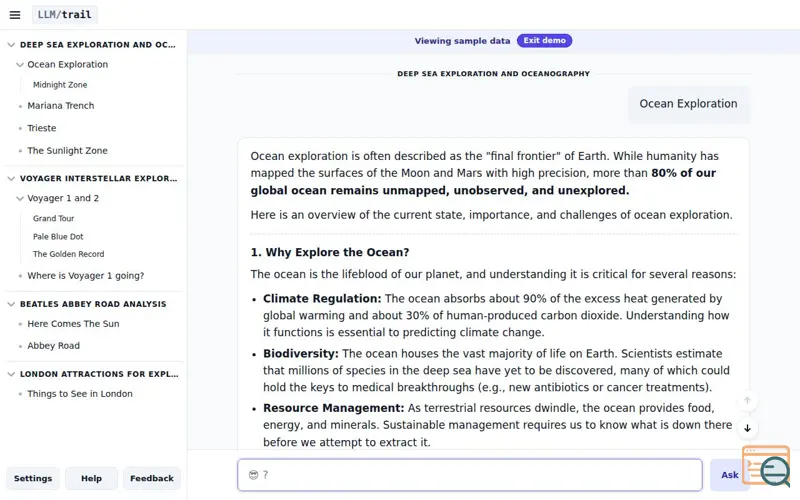The width and height of the screenshot is (800, 500).
Task: Select Ocean Exploration label in sidebar
Action: 68,65
